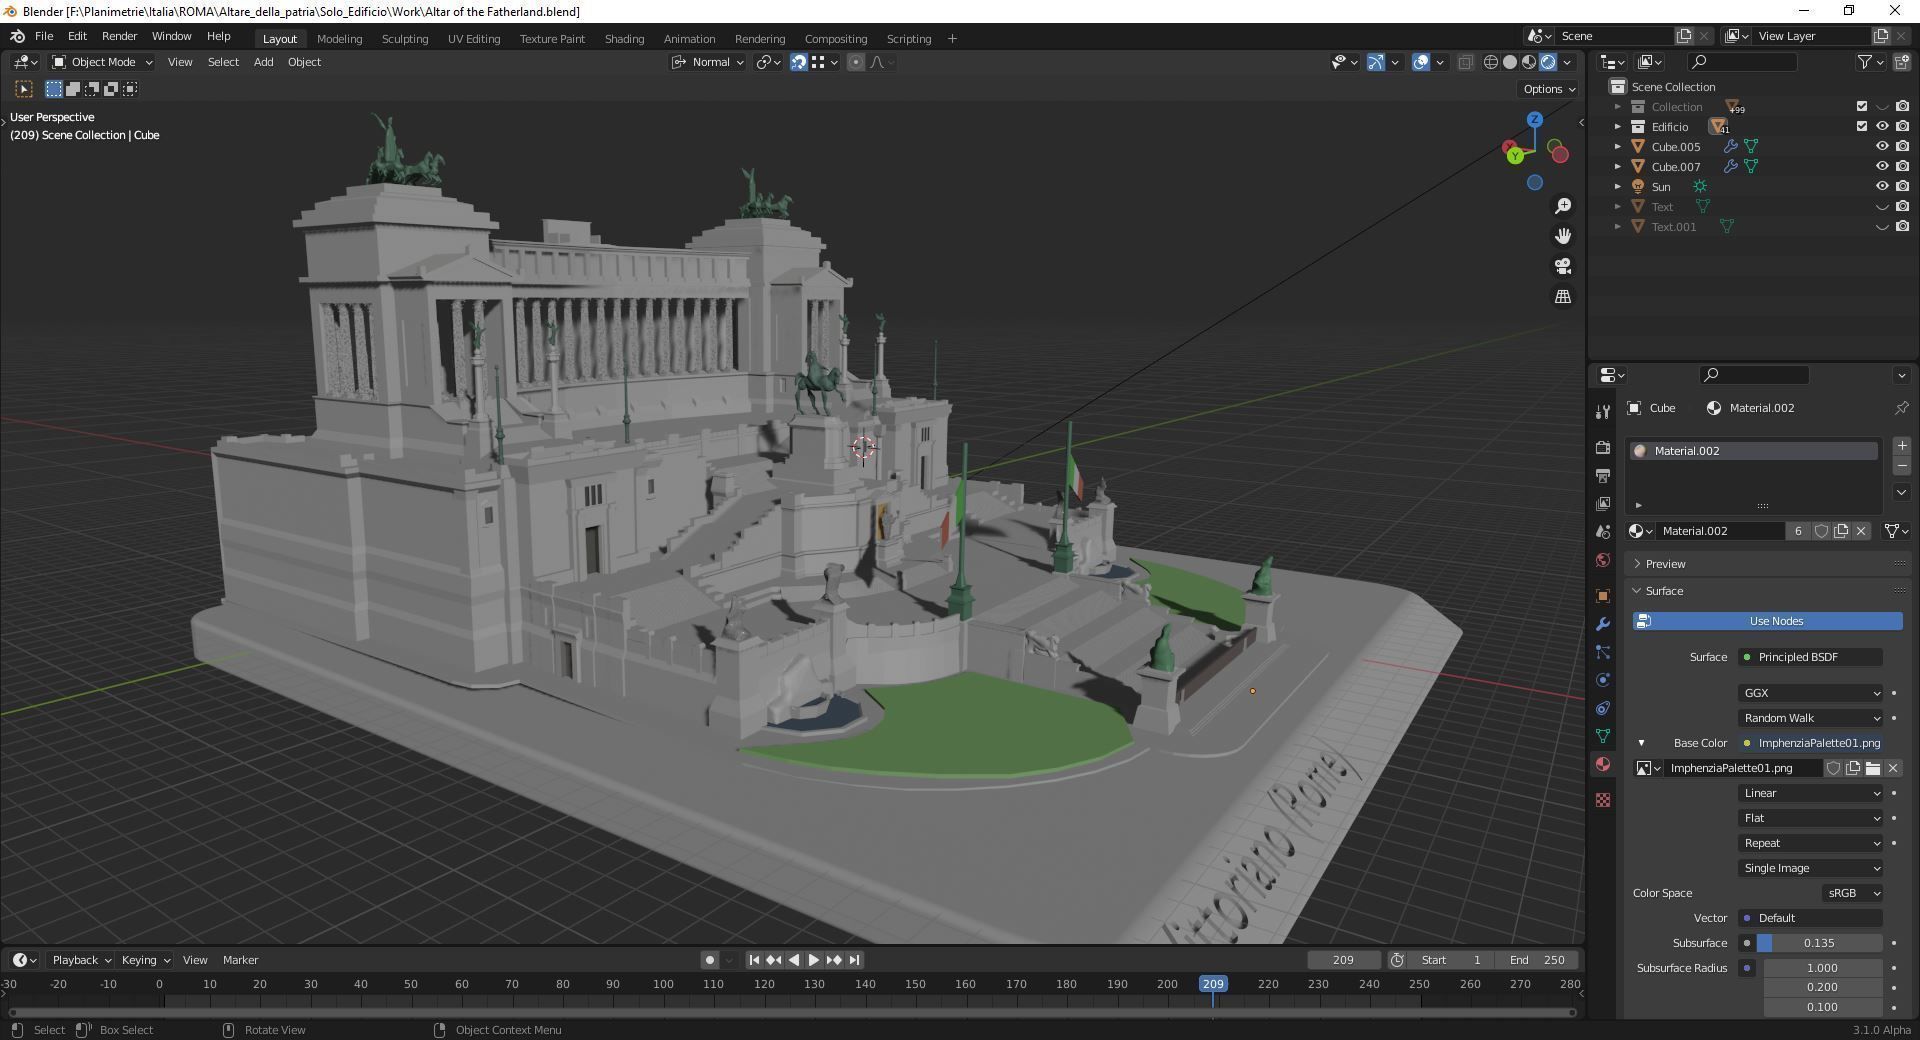Open the File menu

click(44, 36)
